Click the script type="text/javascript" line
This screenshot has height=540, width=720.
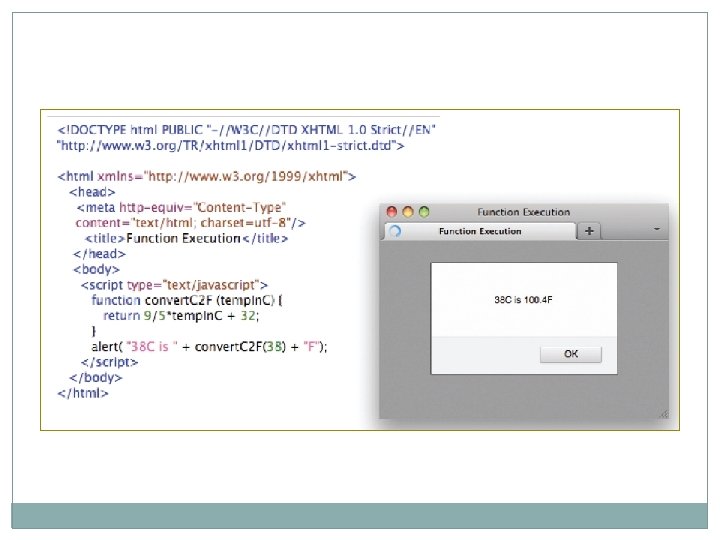(x=174, y=285)
